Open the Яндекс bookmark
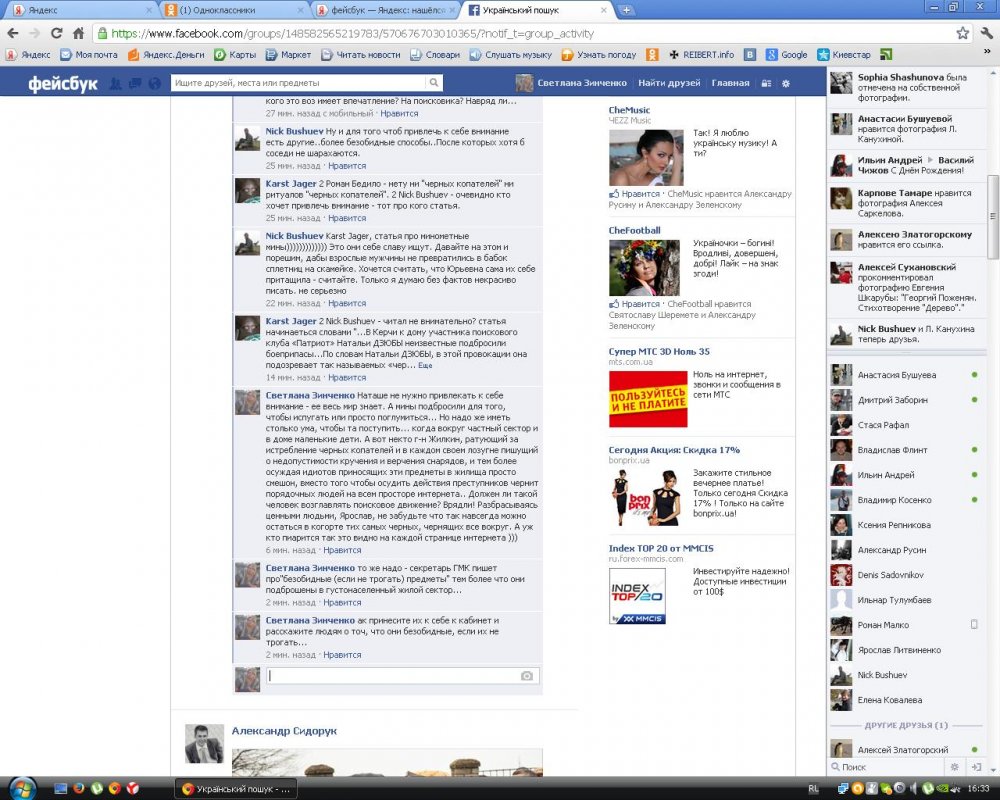Image resolution: width=1000 pixels, height=800 pixels. [29, 55]
